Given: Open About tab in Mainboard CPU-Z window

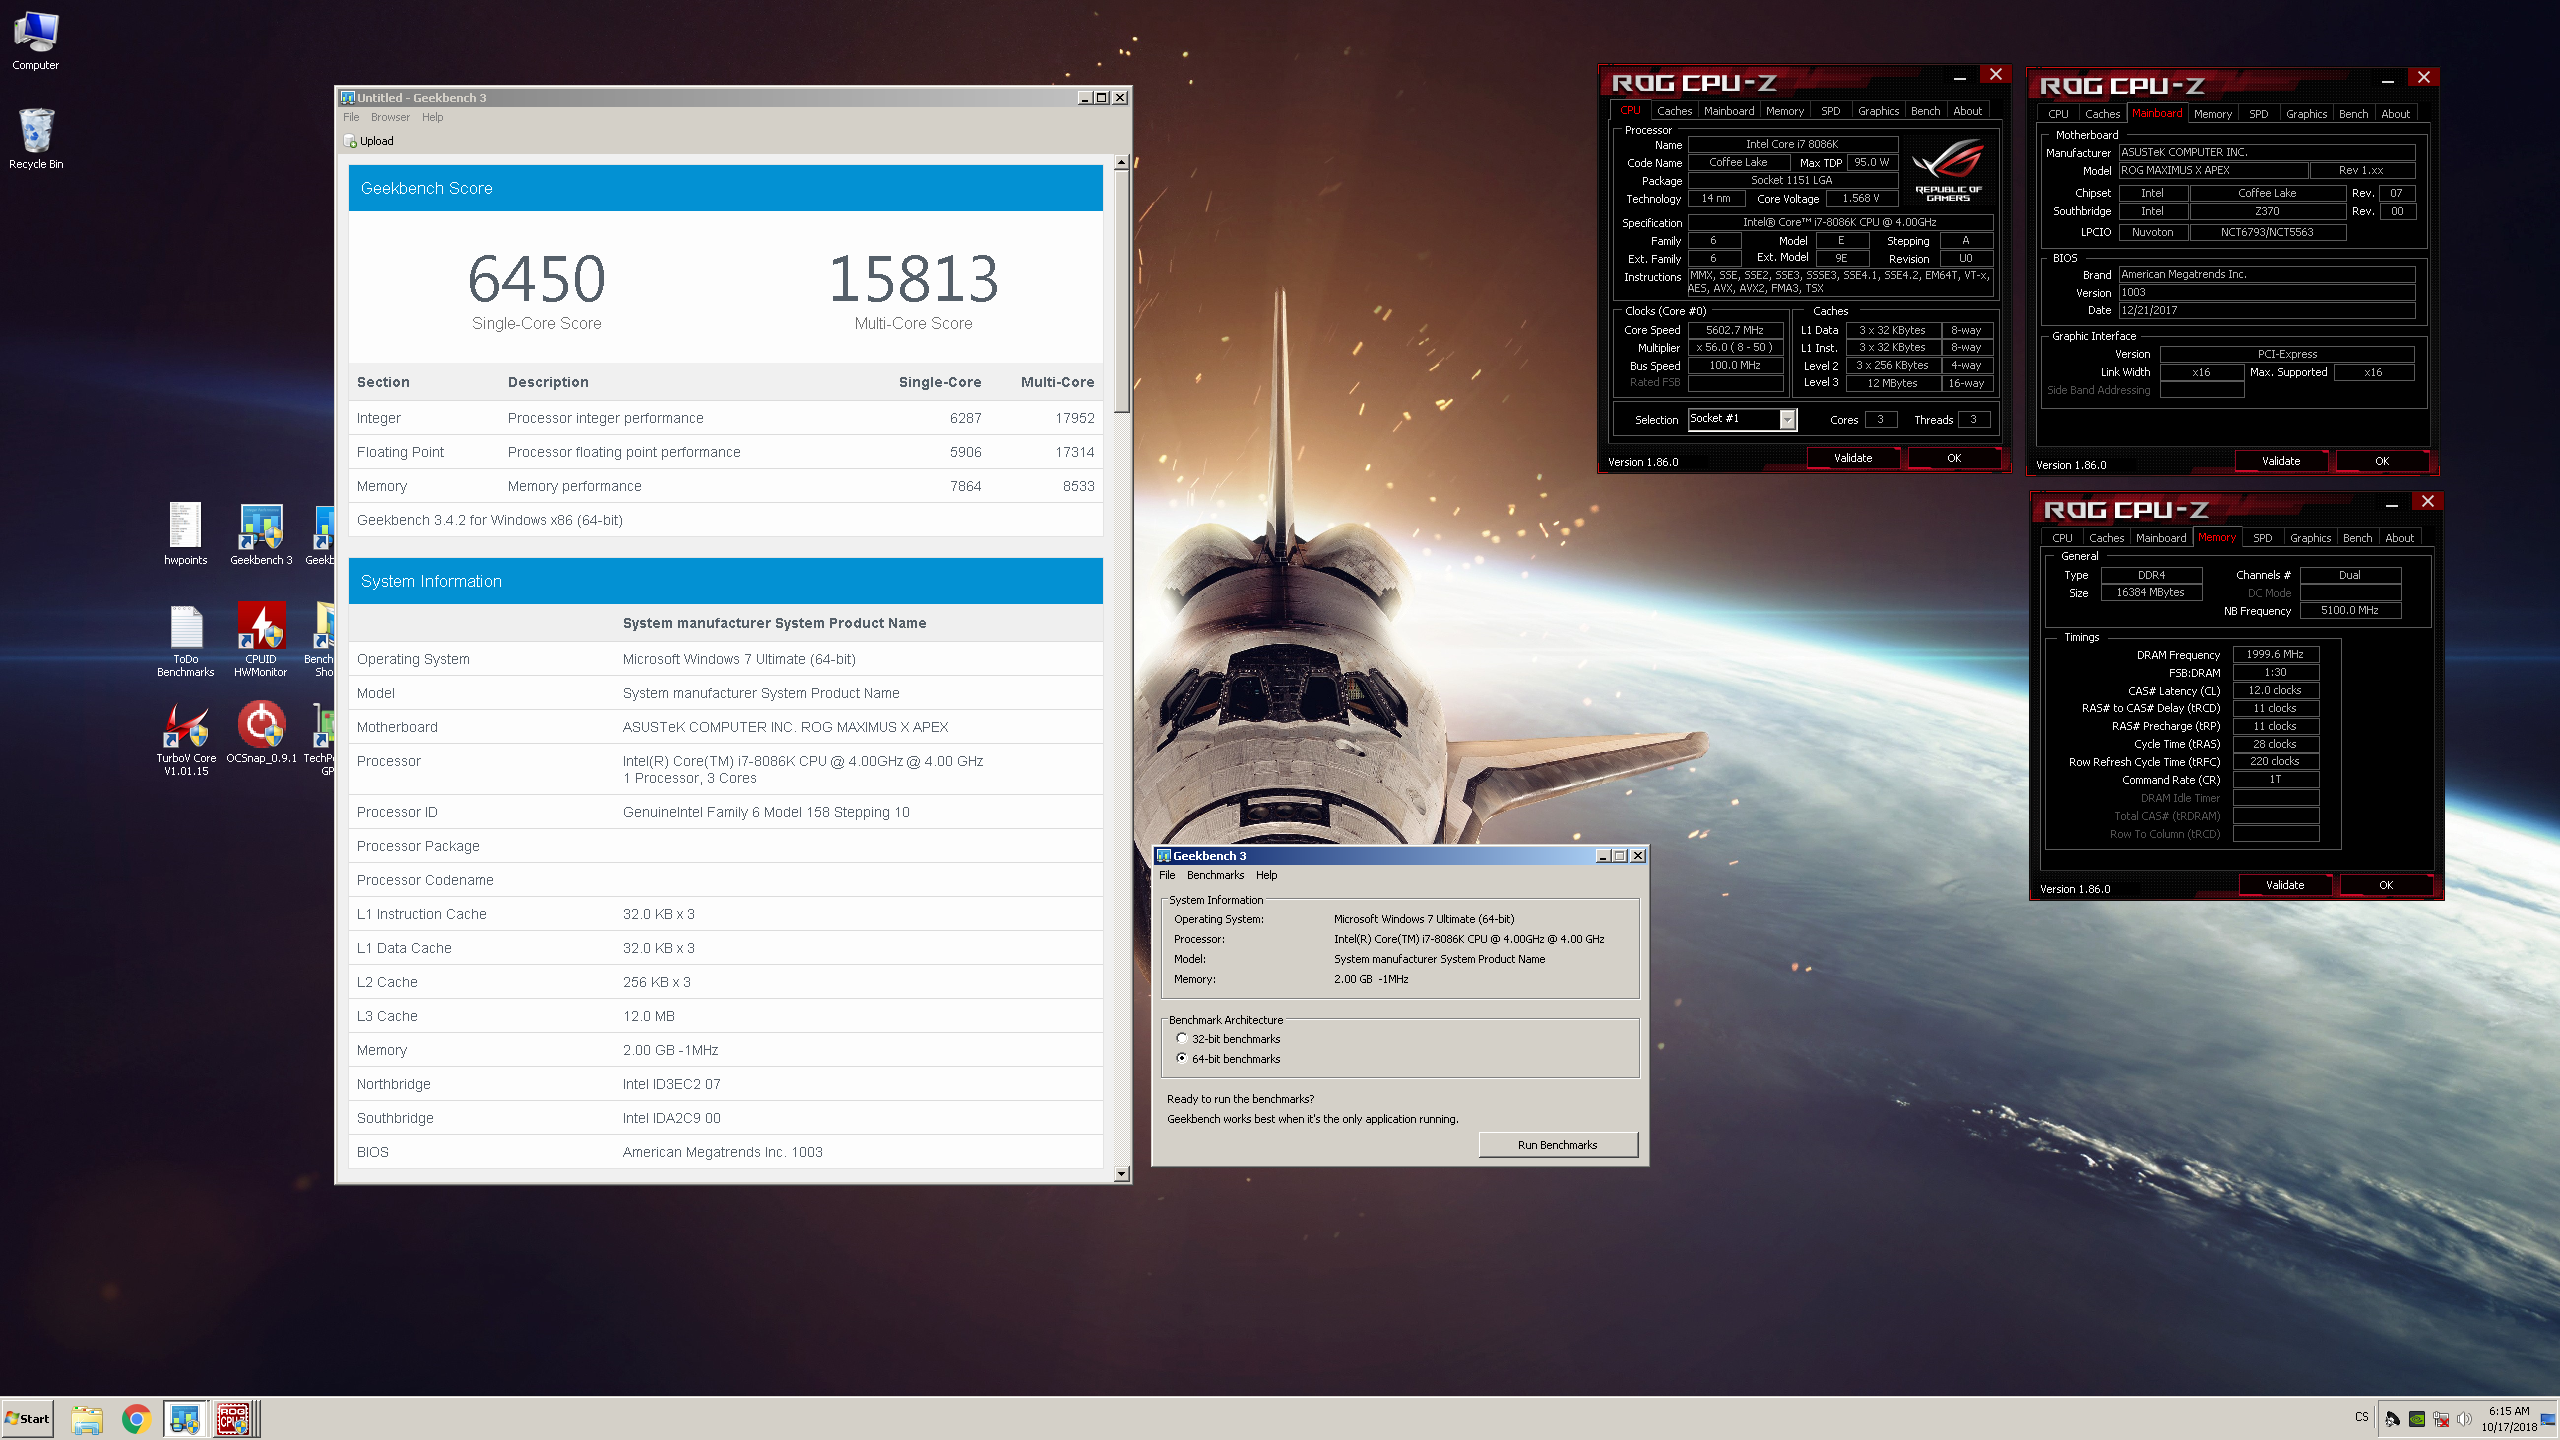Looking at the screenshot, I should pyautogui.click(x=2395, y=114).
